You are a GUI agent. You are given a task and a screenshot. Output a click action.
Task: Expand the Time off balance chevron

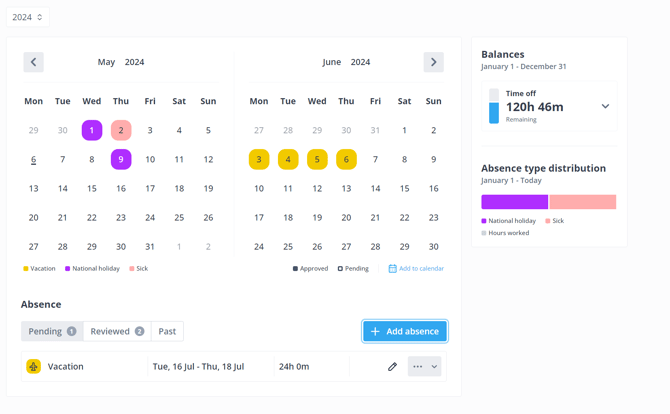click(605, 106)
